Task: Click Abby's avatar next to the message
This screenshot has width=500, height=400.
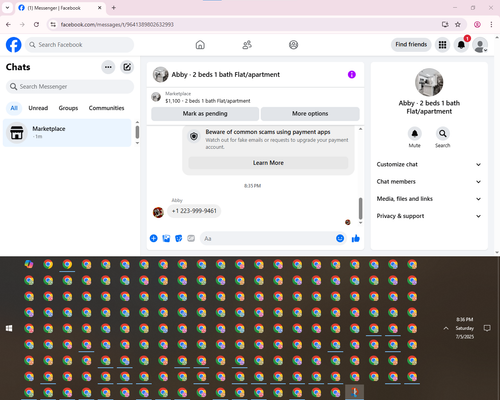Action: (x=158, y=212)
